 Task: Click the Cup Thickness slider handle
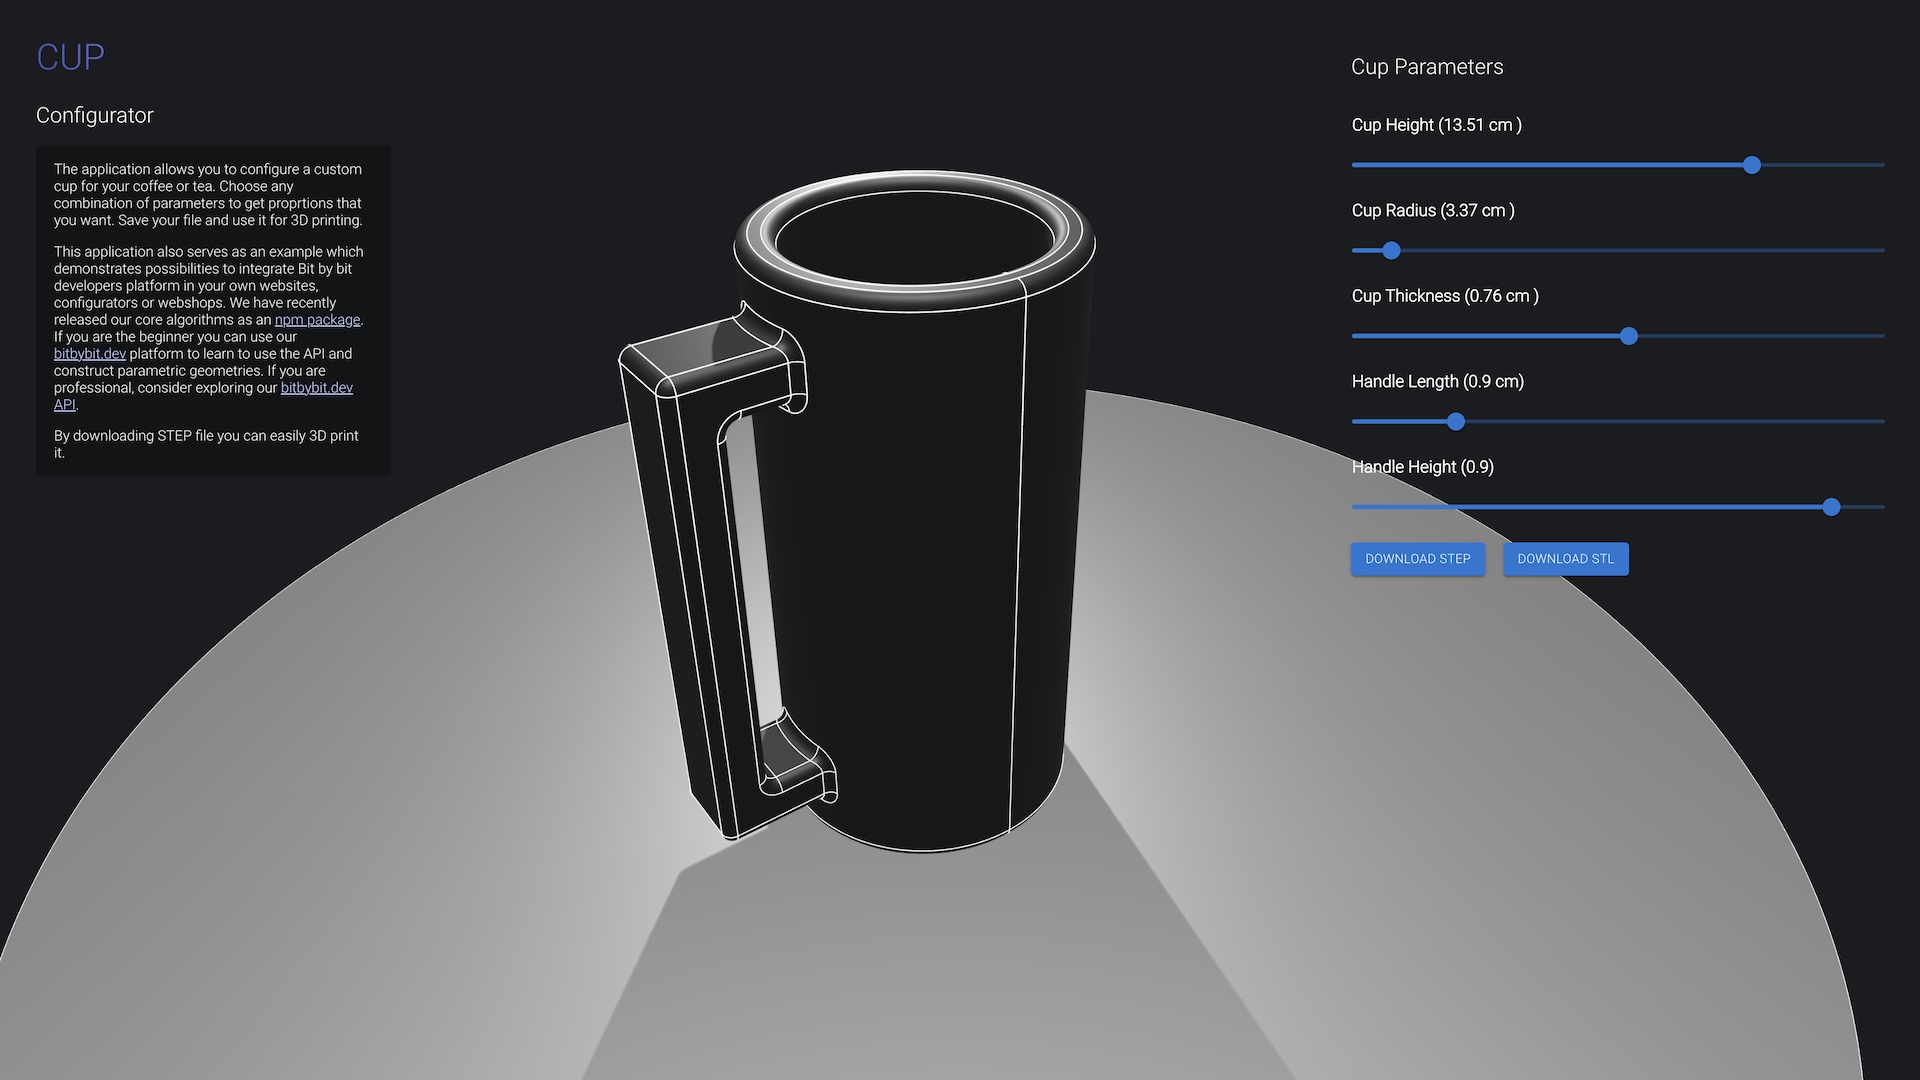(1629, 336)
